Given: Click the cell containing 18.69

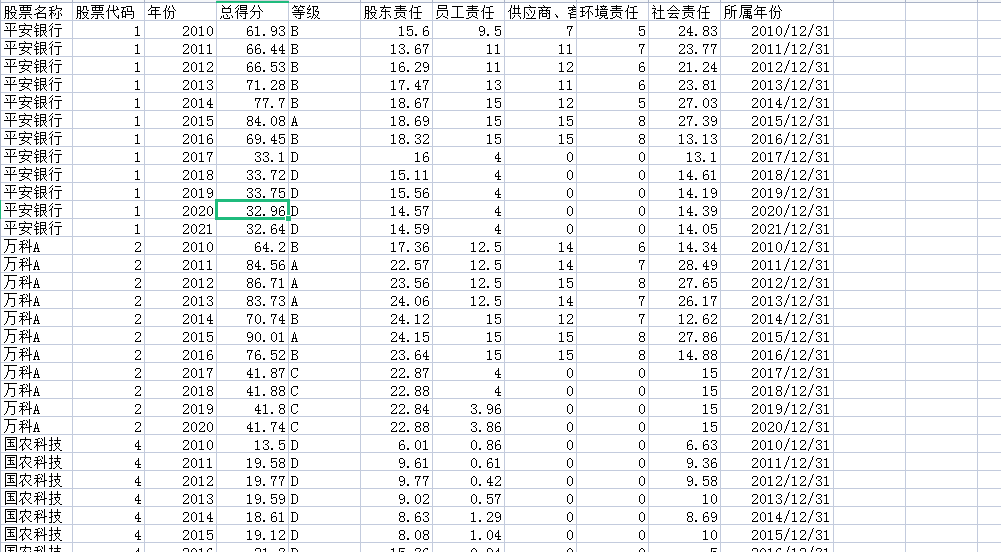Looking at the screenshot, I should click(x=396, y=121).
